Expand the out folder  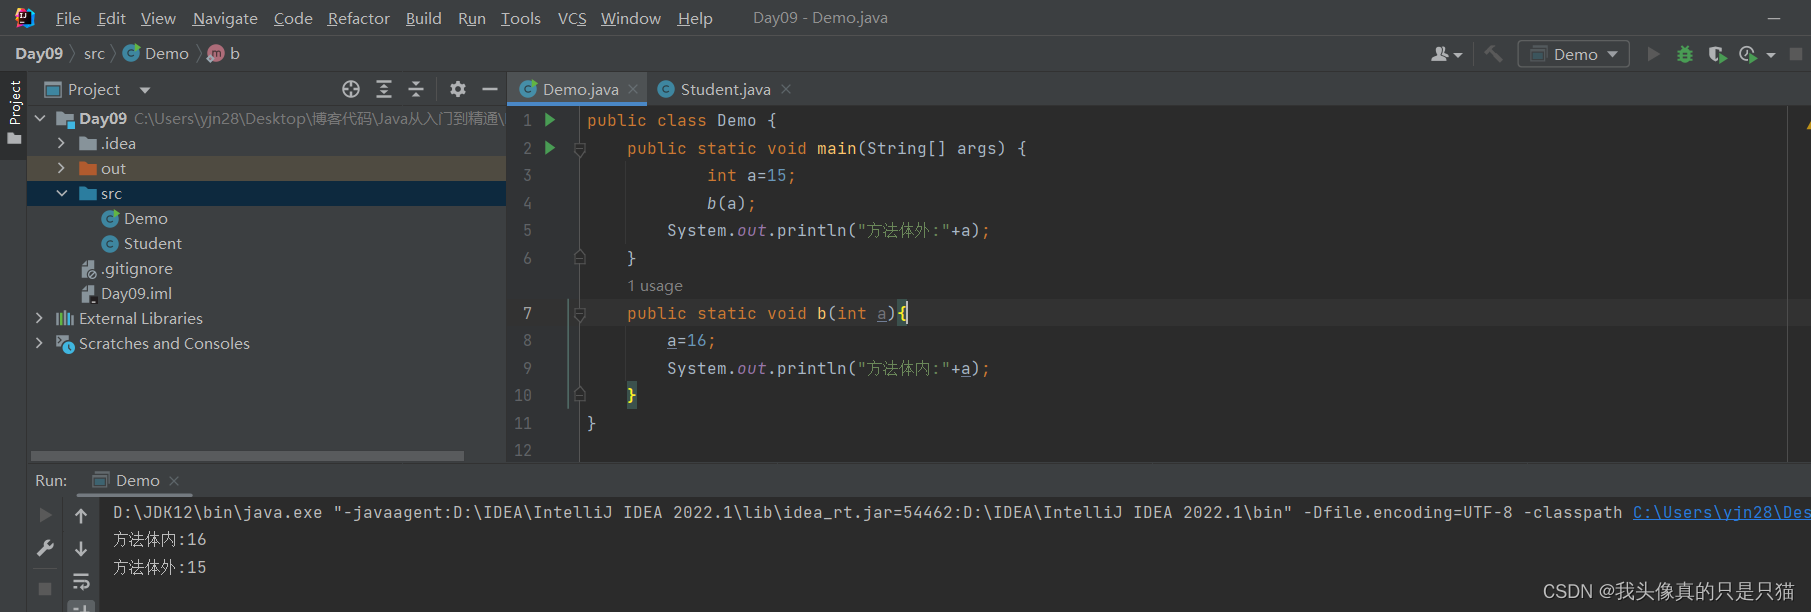coord(61,168)
